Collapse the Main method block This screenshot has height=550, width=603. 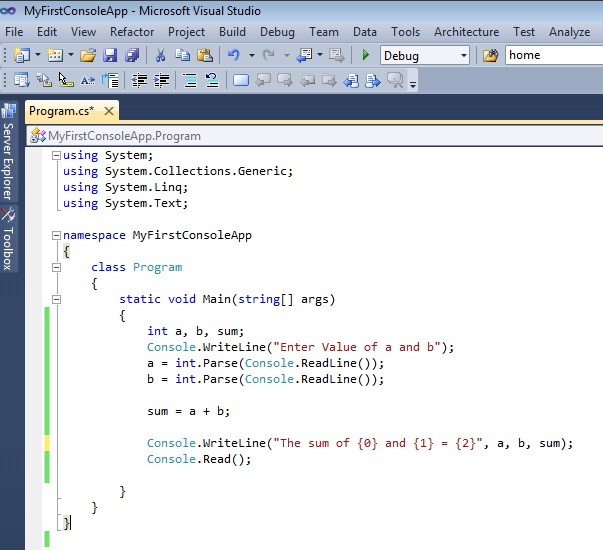click(56, 299)
